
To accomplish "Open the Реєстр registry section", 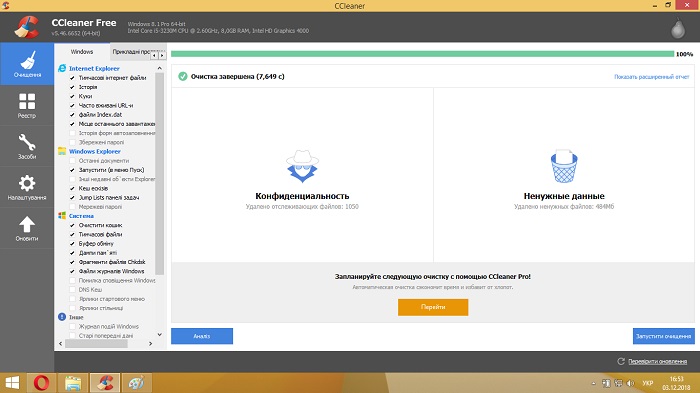I will tap(27, 105).
